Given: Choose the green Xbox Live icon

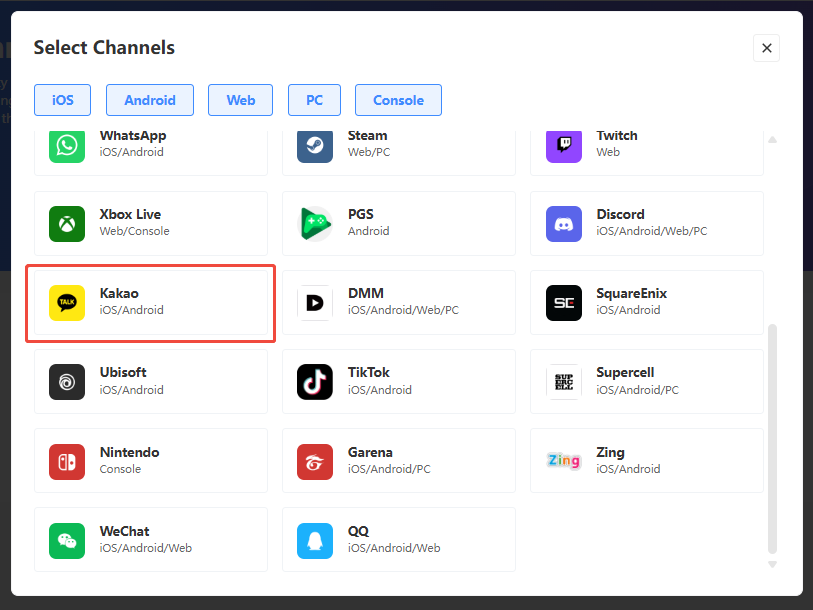Looking at the screenshot, I should point(67,223).
